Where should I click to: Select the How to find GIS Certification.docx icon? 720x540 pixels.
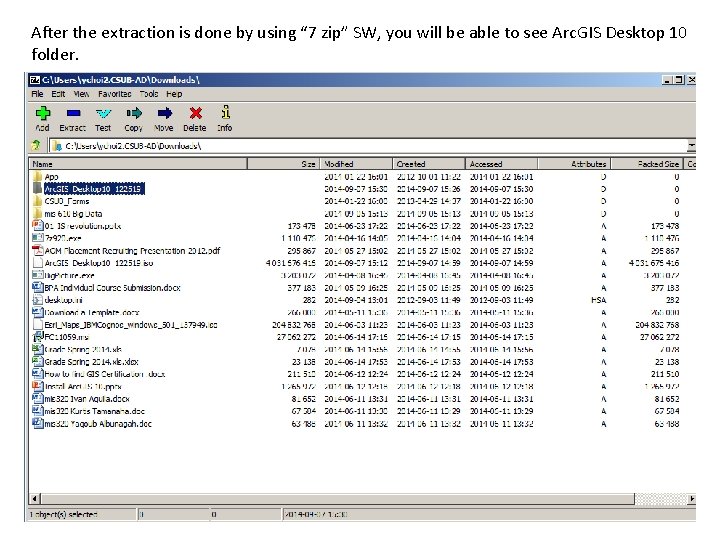pos(38,374)
